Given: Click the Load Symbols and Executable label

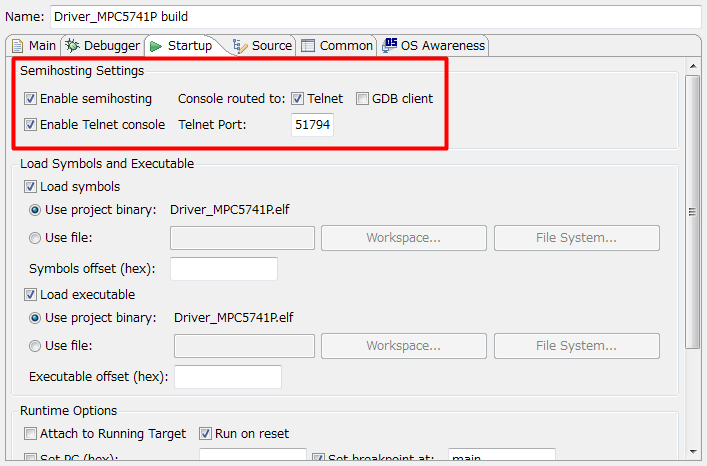Looking at the screenshot, I should (x=107, y=164).
